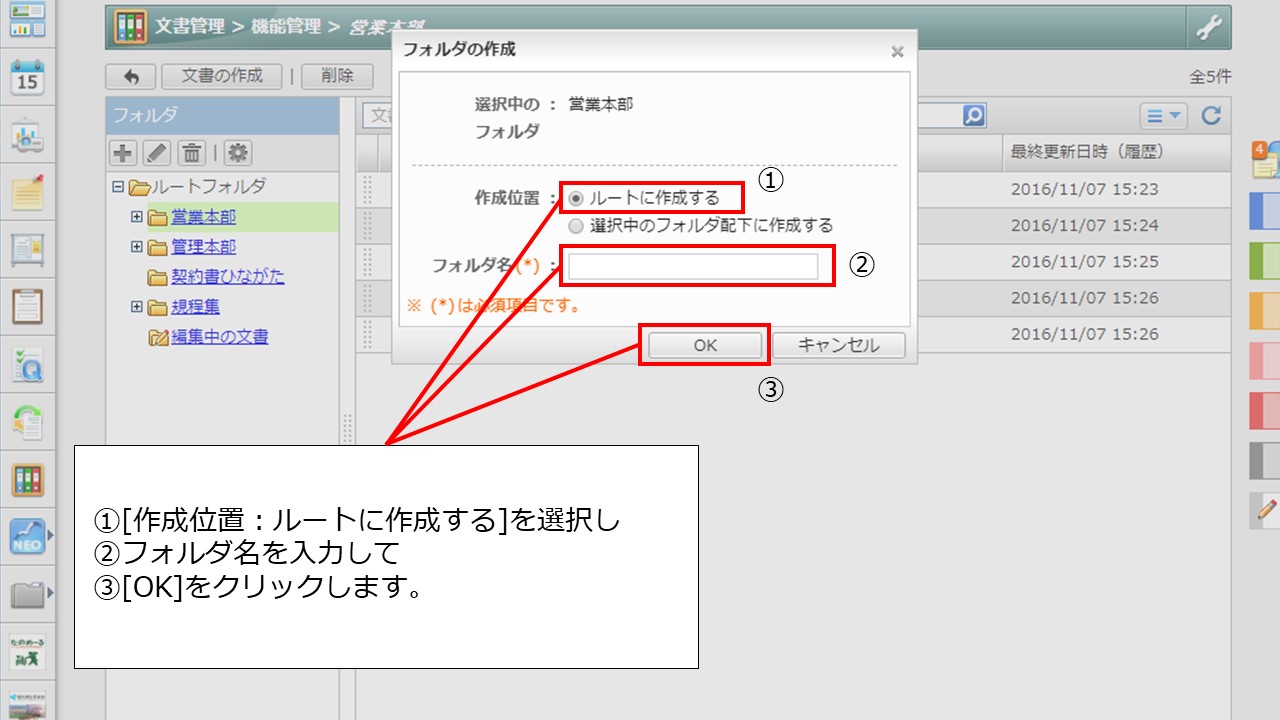Image resolution: width=1280 pixels, height=720 pixels.
Task: Click キャンセル in the folder creation dialog
Action: point(839,345)
